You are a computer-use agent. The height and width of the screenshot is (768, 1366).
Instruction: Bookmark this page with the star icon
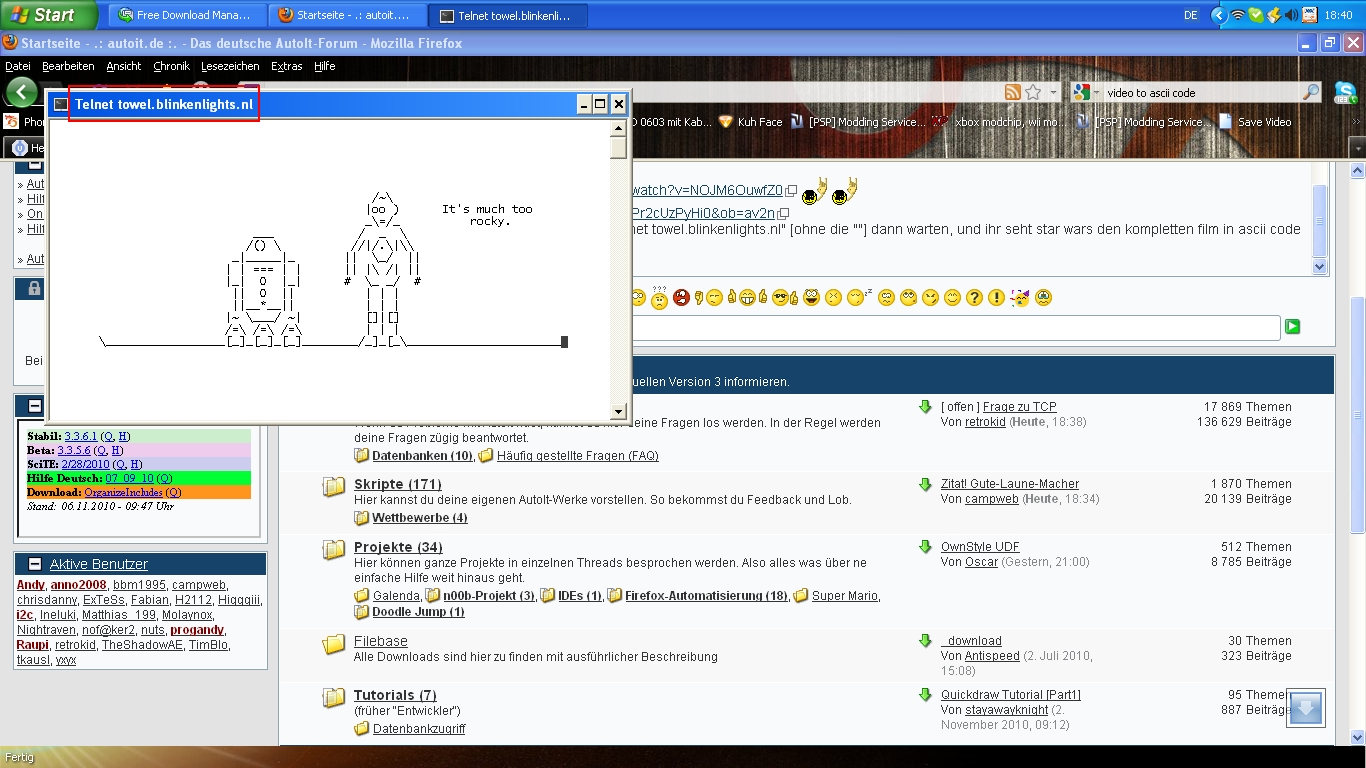(1033, 92)
